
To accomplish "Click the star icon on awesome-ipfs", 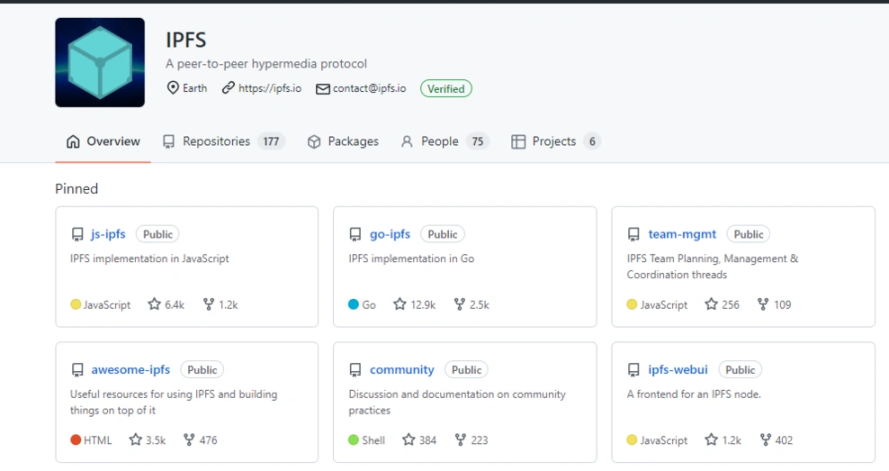I will pos(136,440).
